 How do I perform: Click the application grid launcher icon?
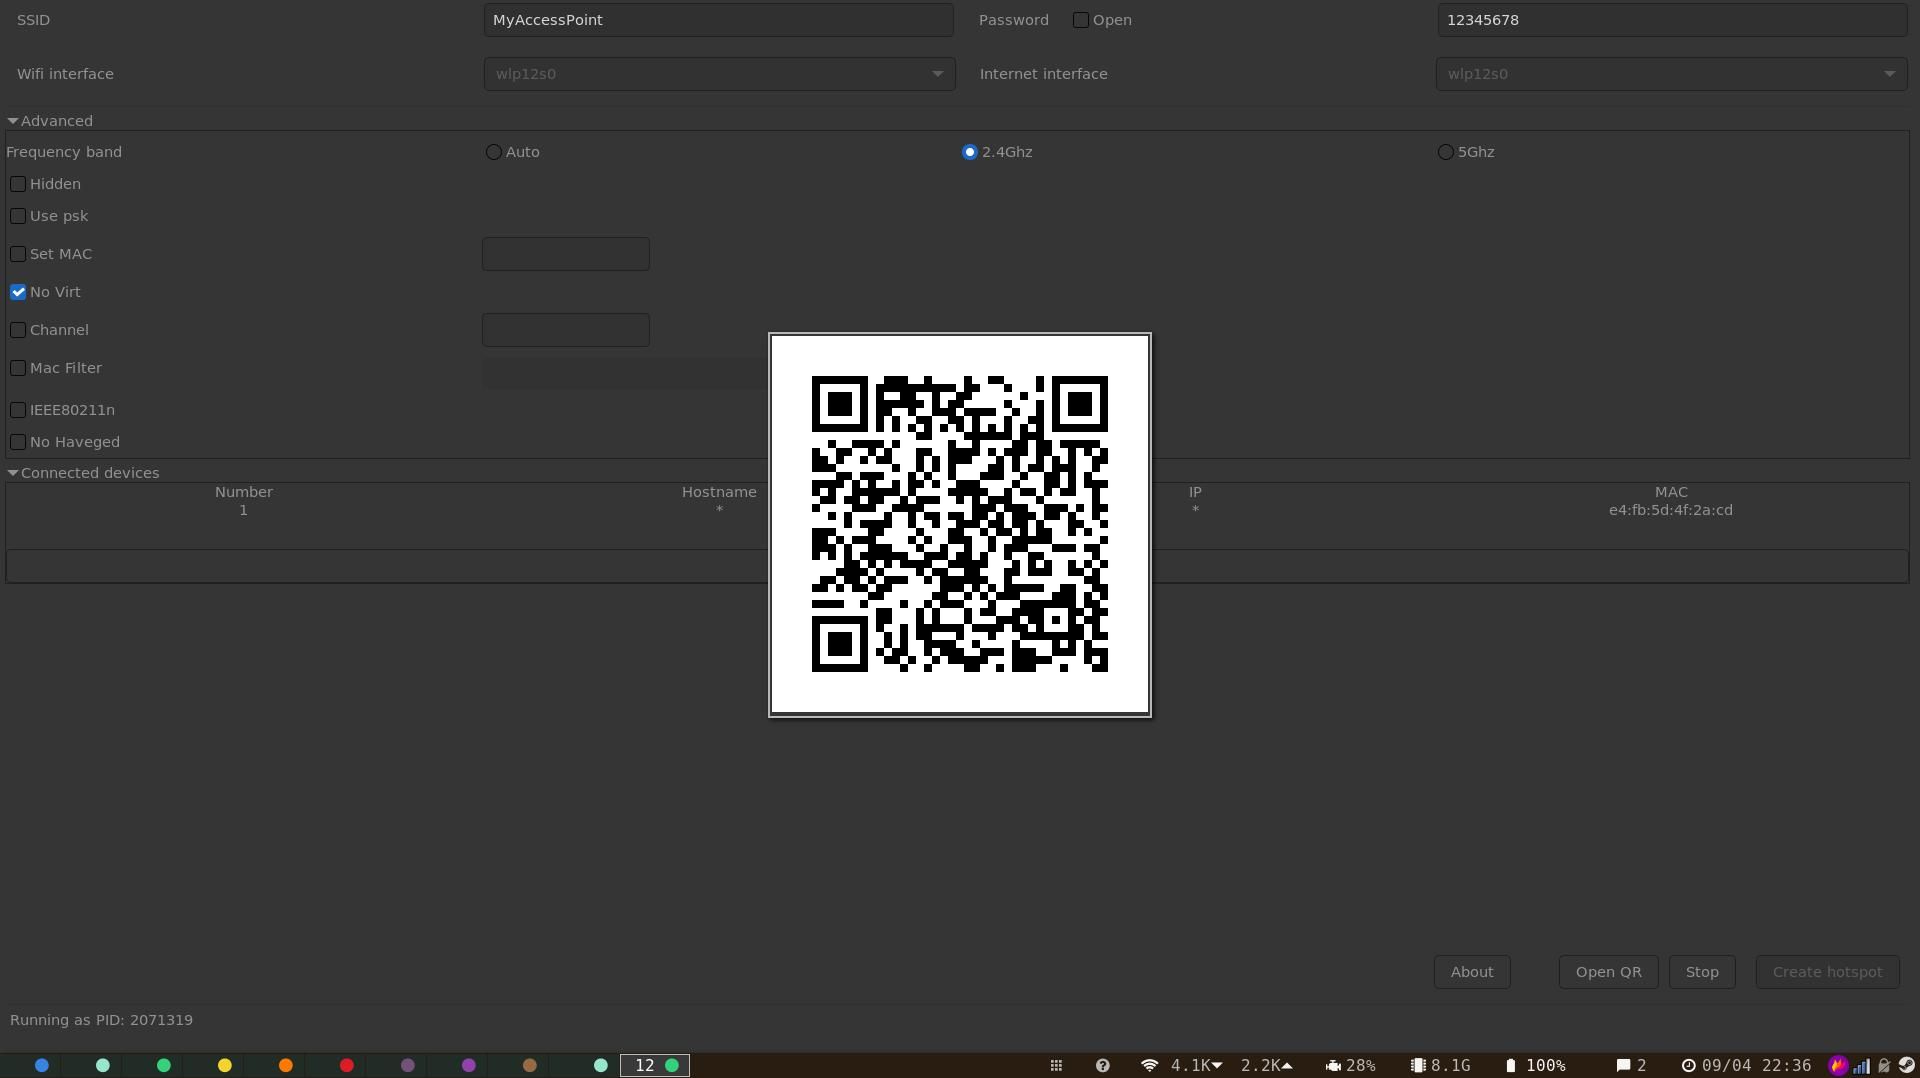click(1056, 1065)
